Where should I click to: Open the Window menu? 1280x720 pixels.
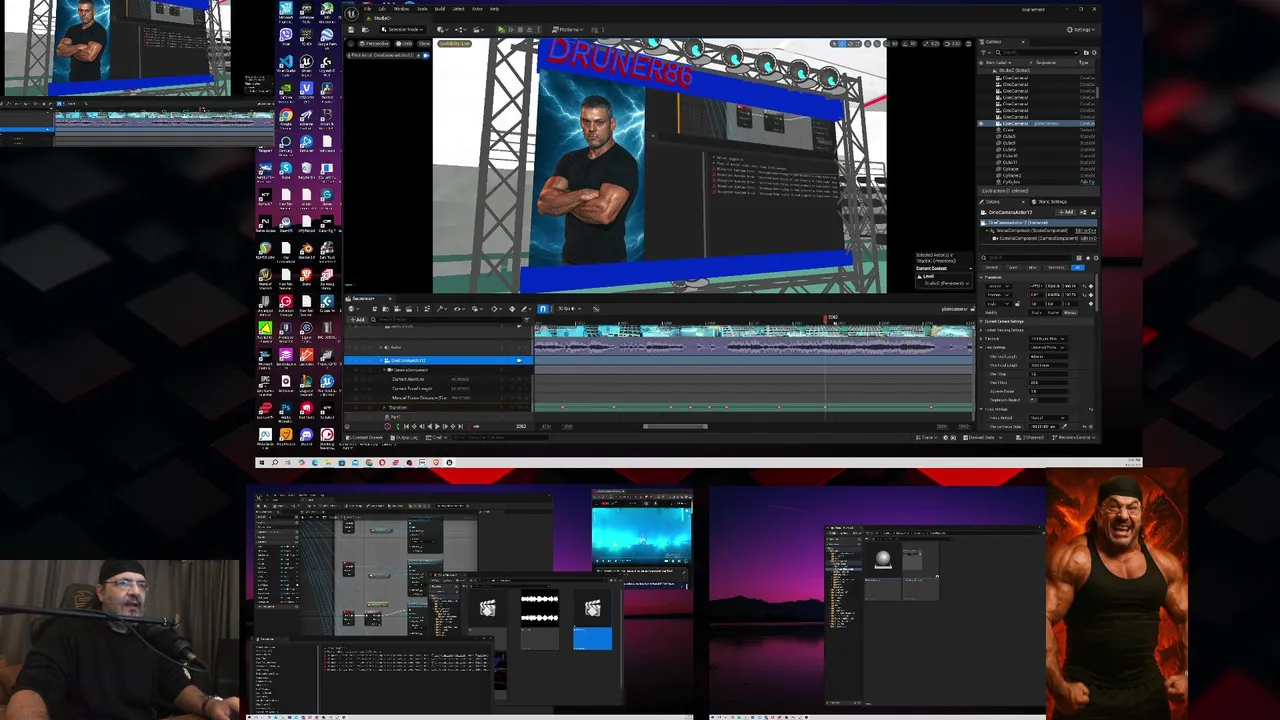point(401,9)
